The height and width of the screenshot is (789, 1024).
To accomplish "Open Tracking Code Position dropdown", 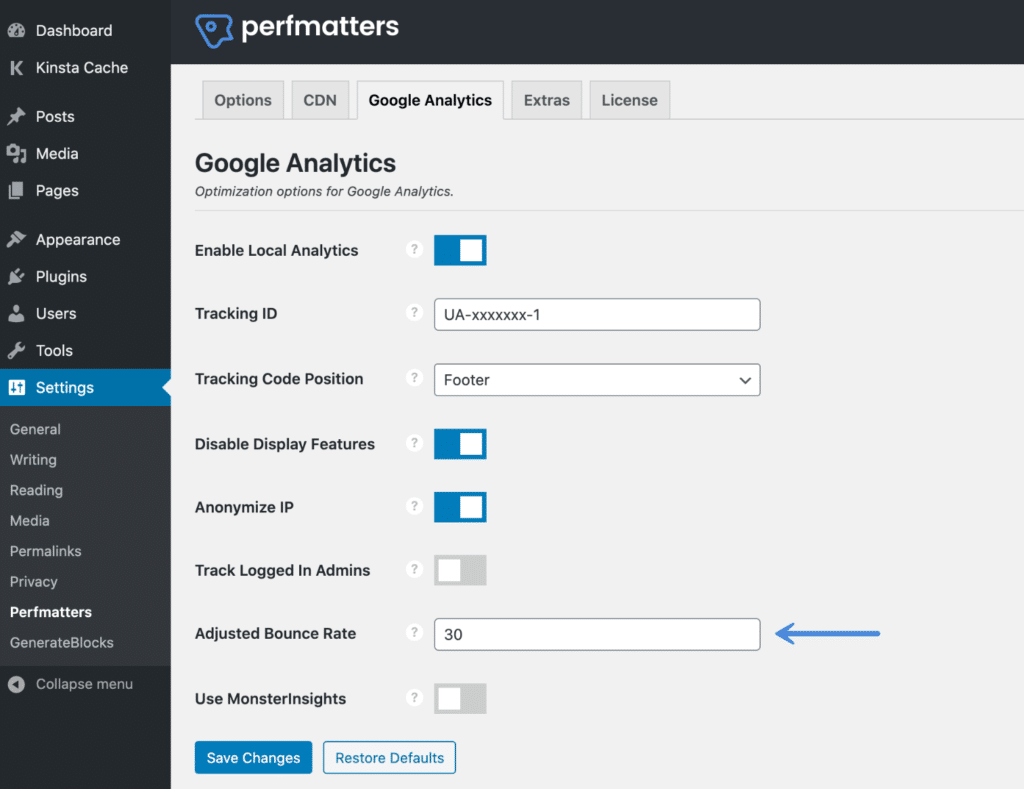I will (597, 380).
